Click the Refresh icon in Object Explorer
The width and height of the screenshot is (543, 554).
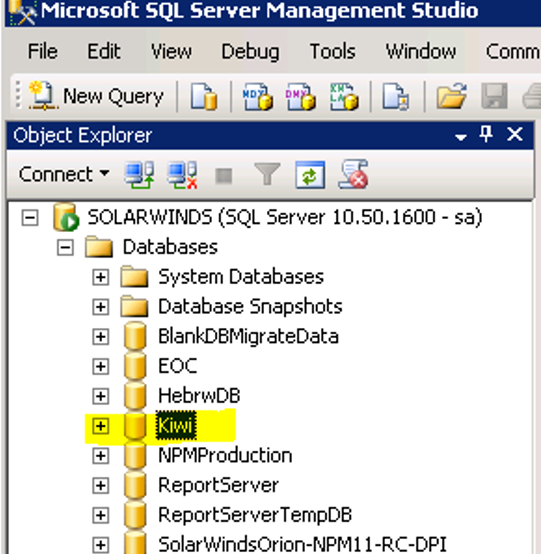[x=310, y=175]
